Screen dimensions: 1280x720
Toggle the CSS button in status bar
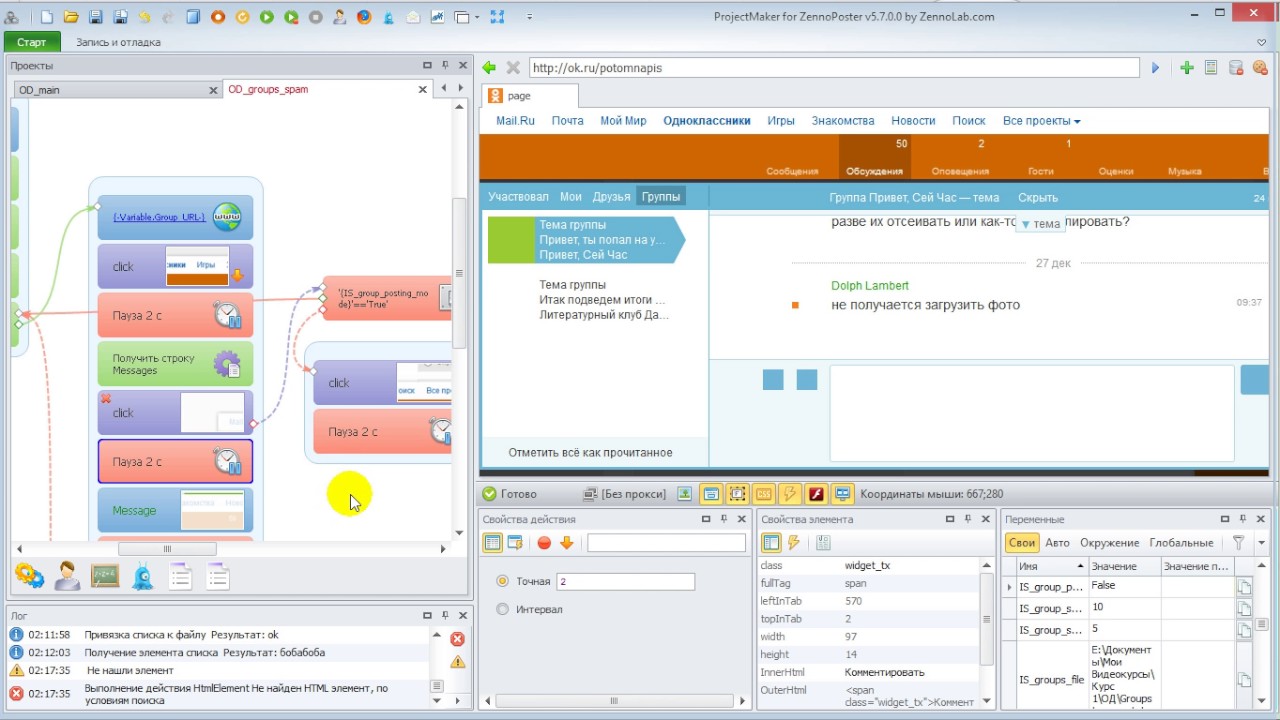point(764,494)
